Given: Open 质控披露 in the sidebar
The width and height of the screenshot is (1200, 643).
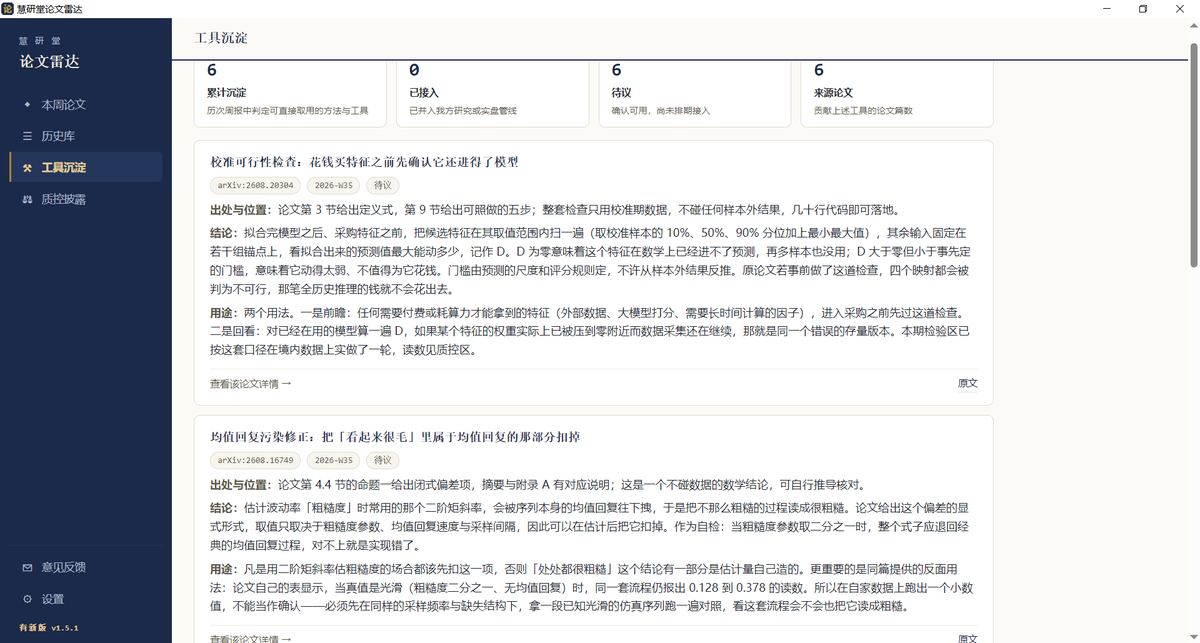Looking at the screenshot, I should (x=86, y=199).
